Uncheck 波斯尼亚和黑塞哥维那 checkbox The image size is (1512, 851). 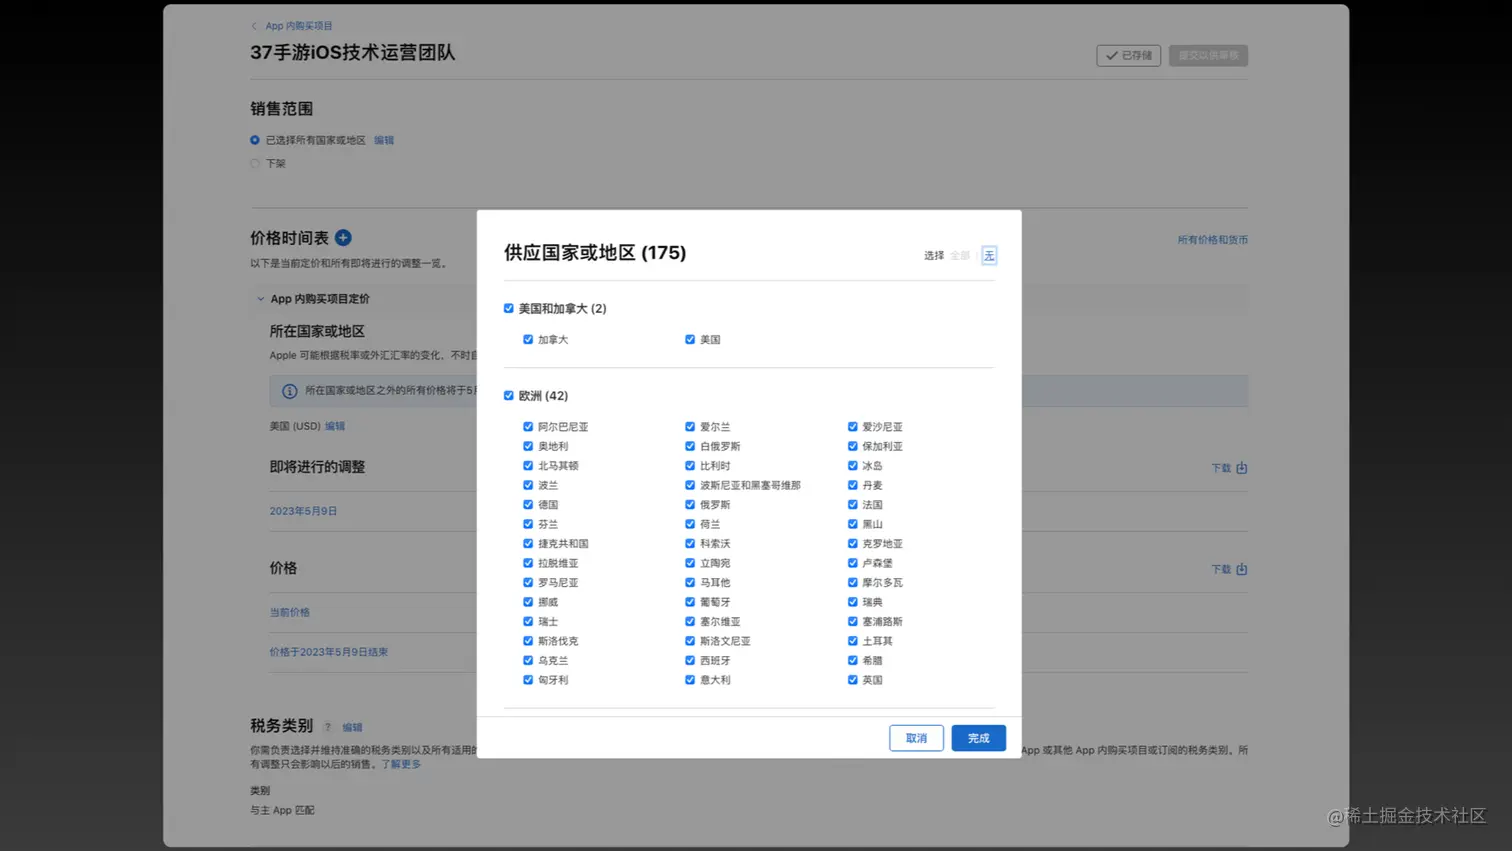(690, 485)
